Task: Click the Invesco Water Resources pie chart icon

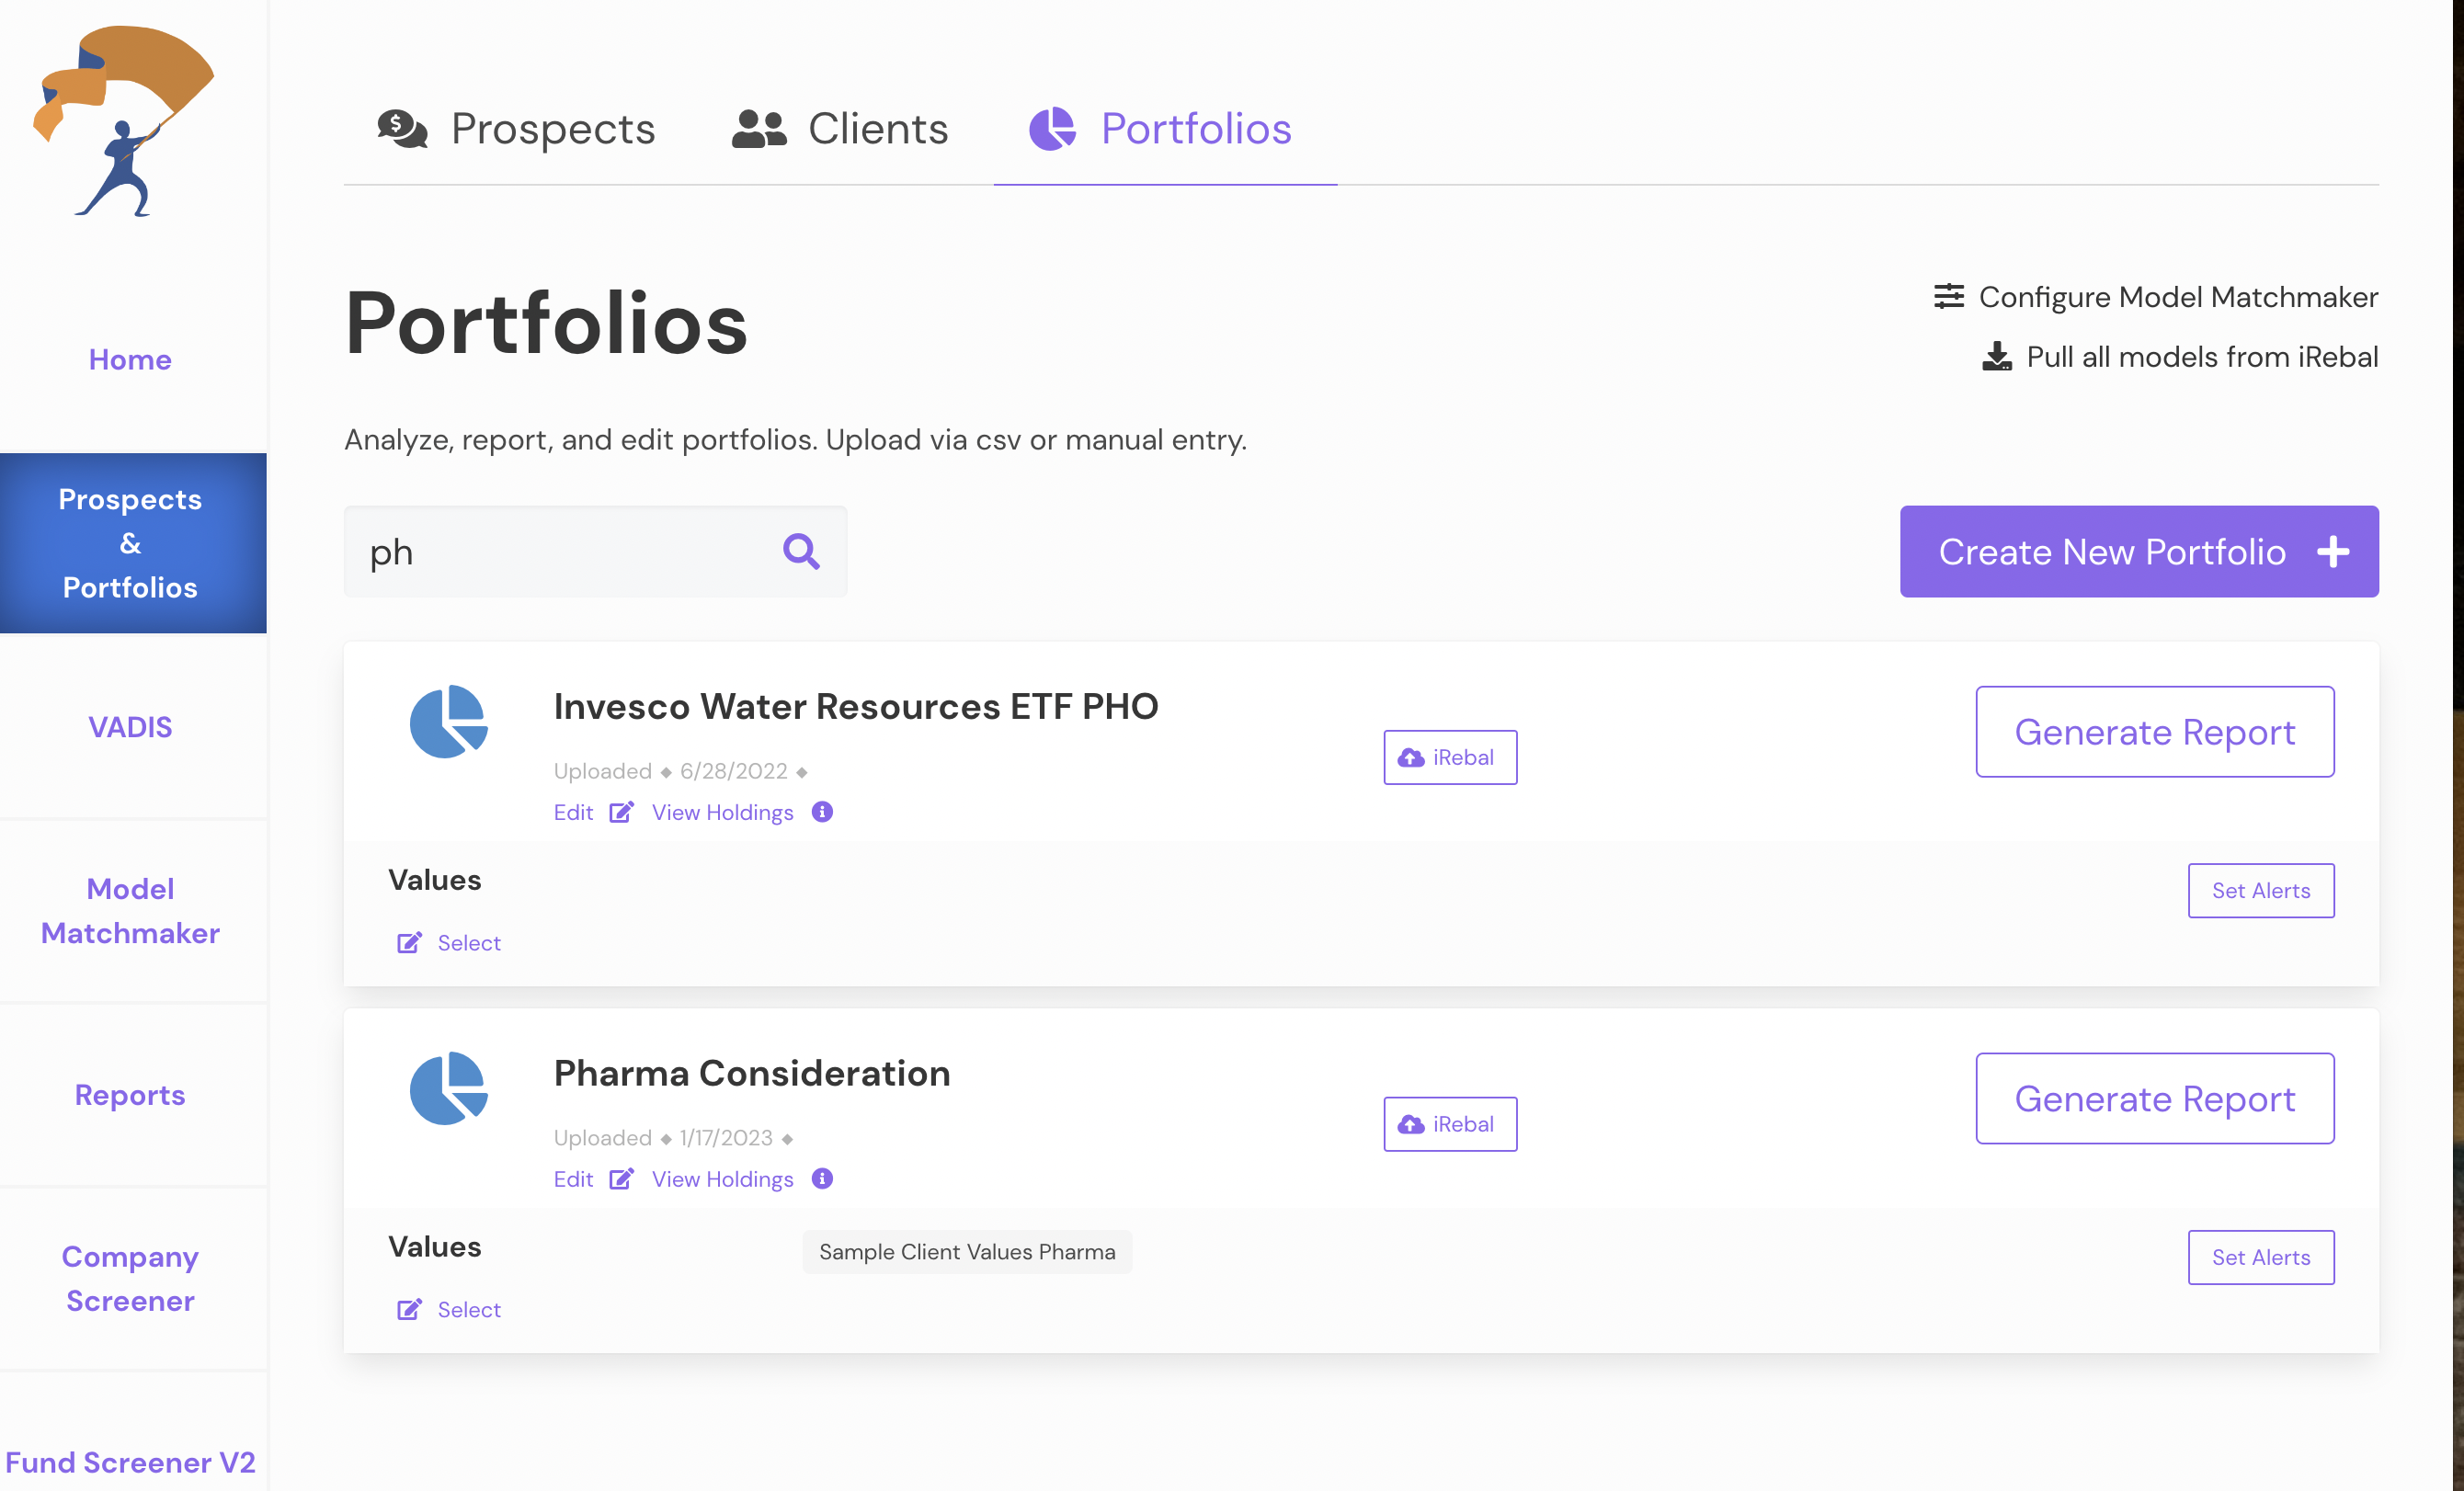Action: 449,721
